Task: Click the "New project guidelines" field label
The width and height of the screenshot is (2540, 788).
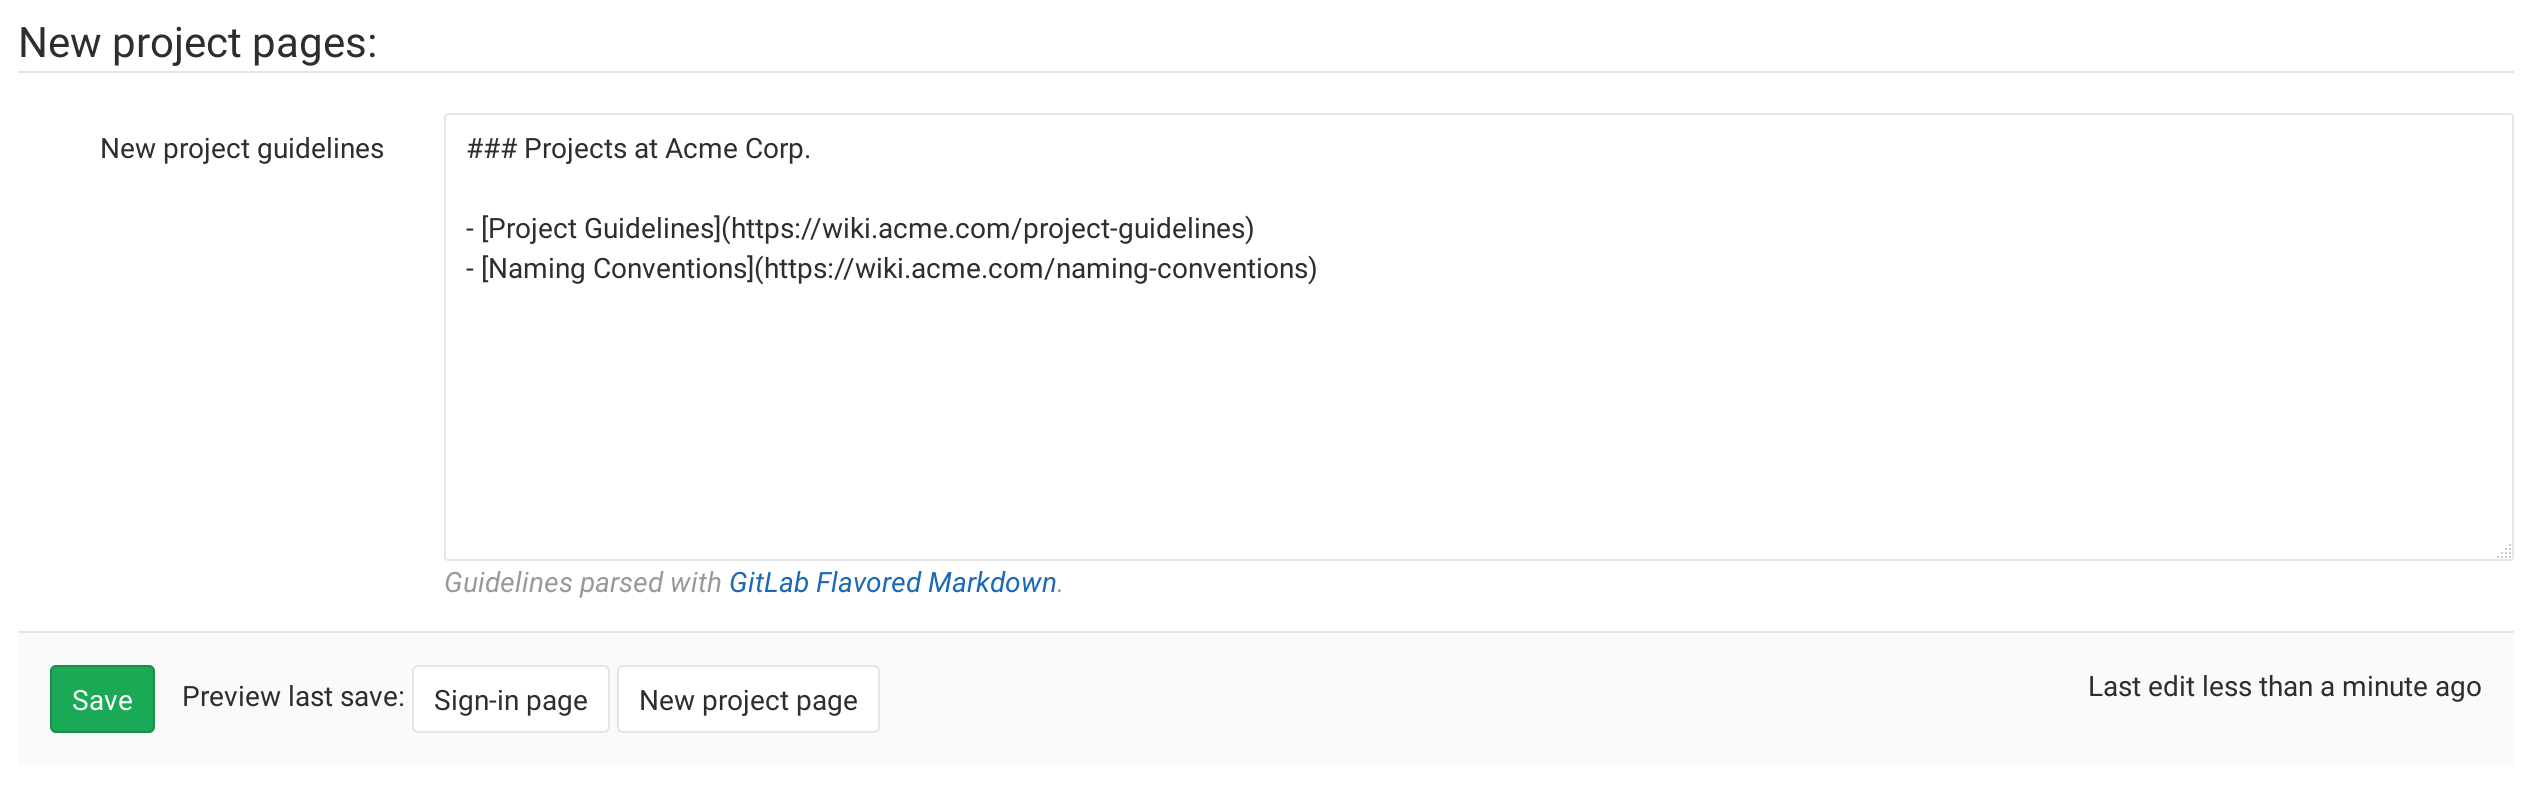Action: click(242, 149)
